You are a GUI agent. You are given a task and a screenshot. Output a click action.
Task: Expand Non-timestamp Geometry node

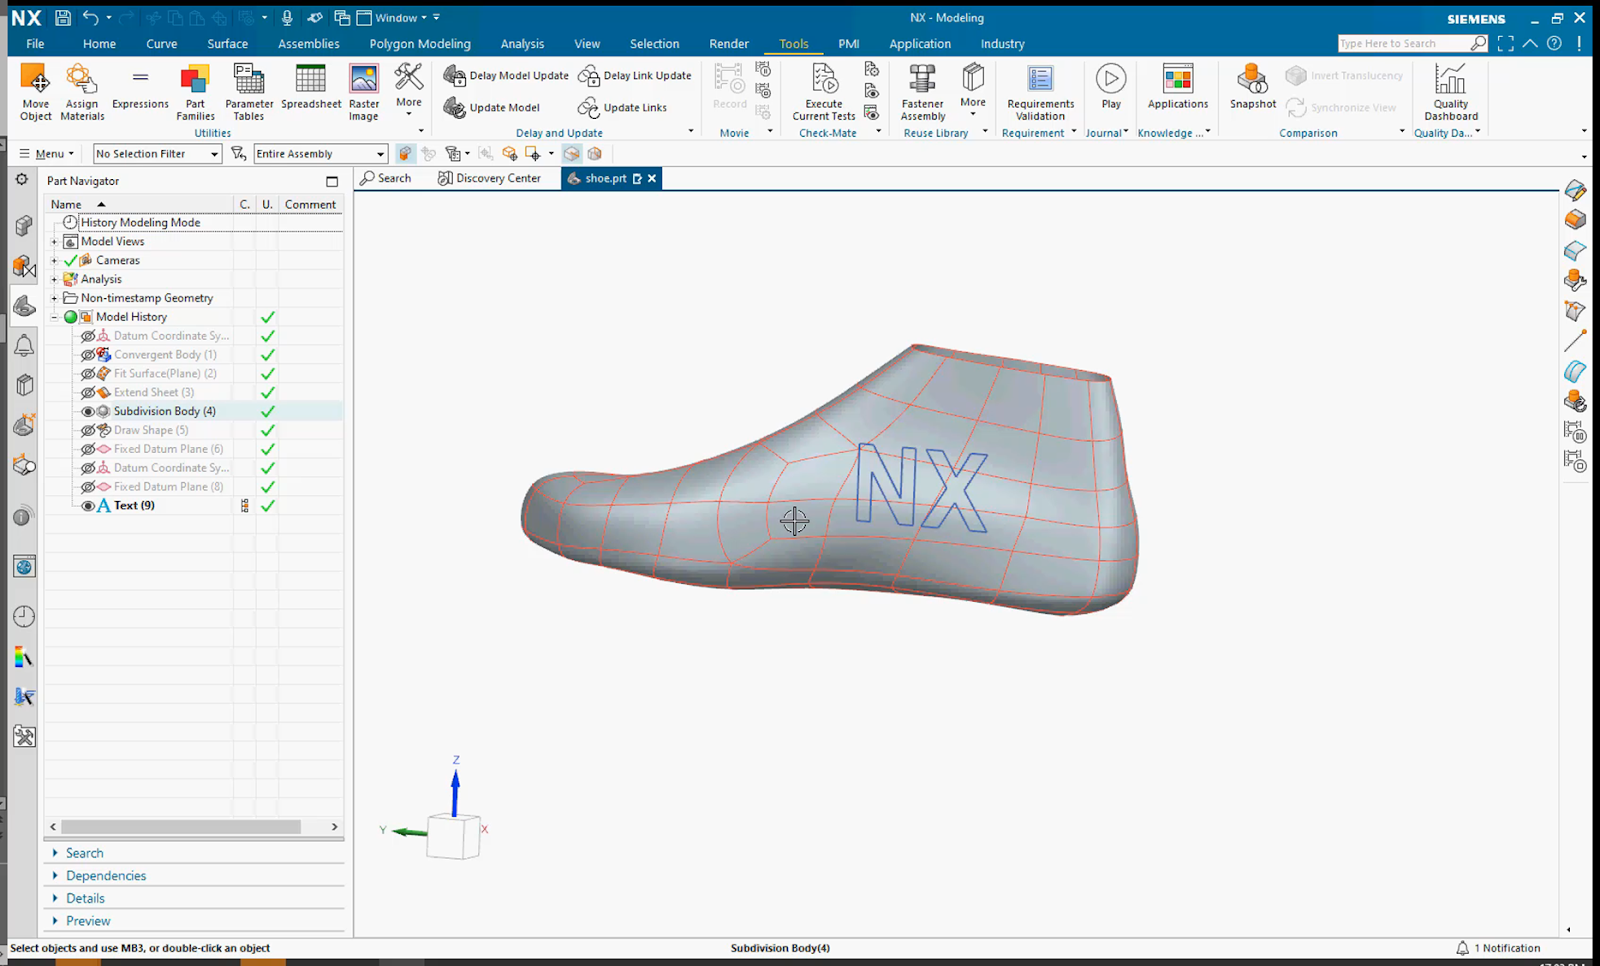click(x=55, y=298)
